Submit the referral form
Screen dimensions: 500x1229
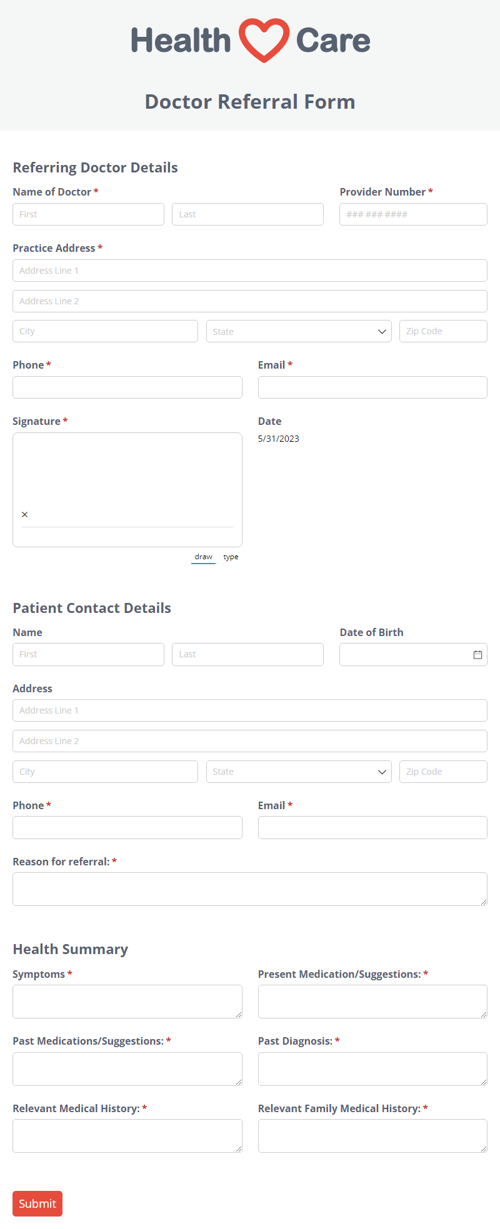pyautogui.click(x=37, y=1203)
